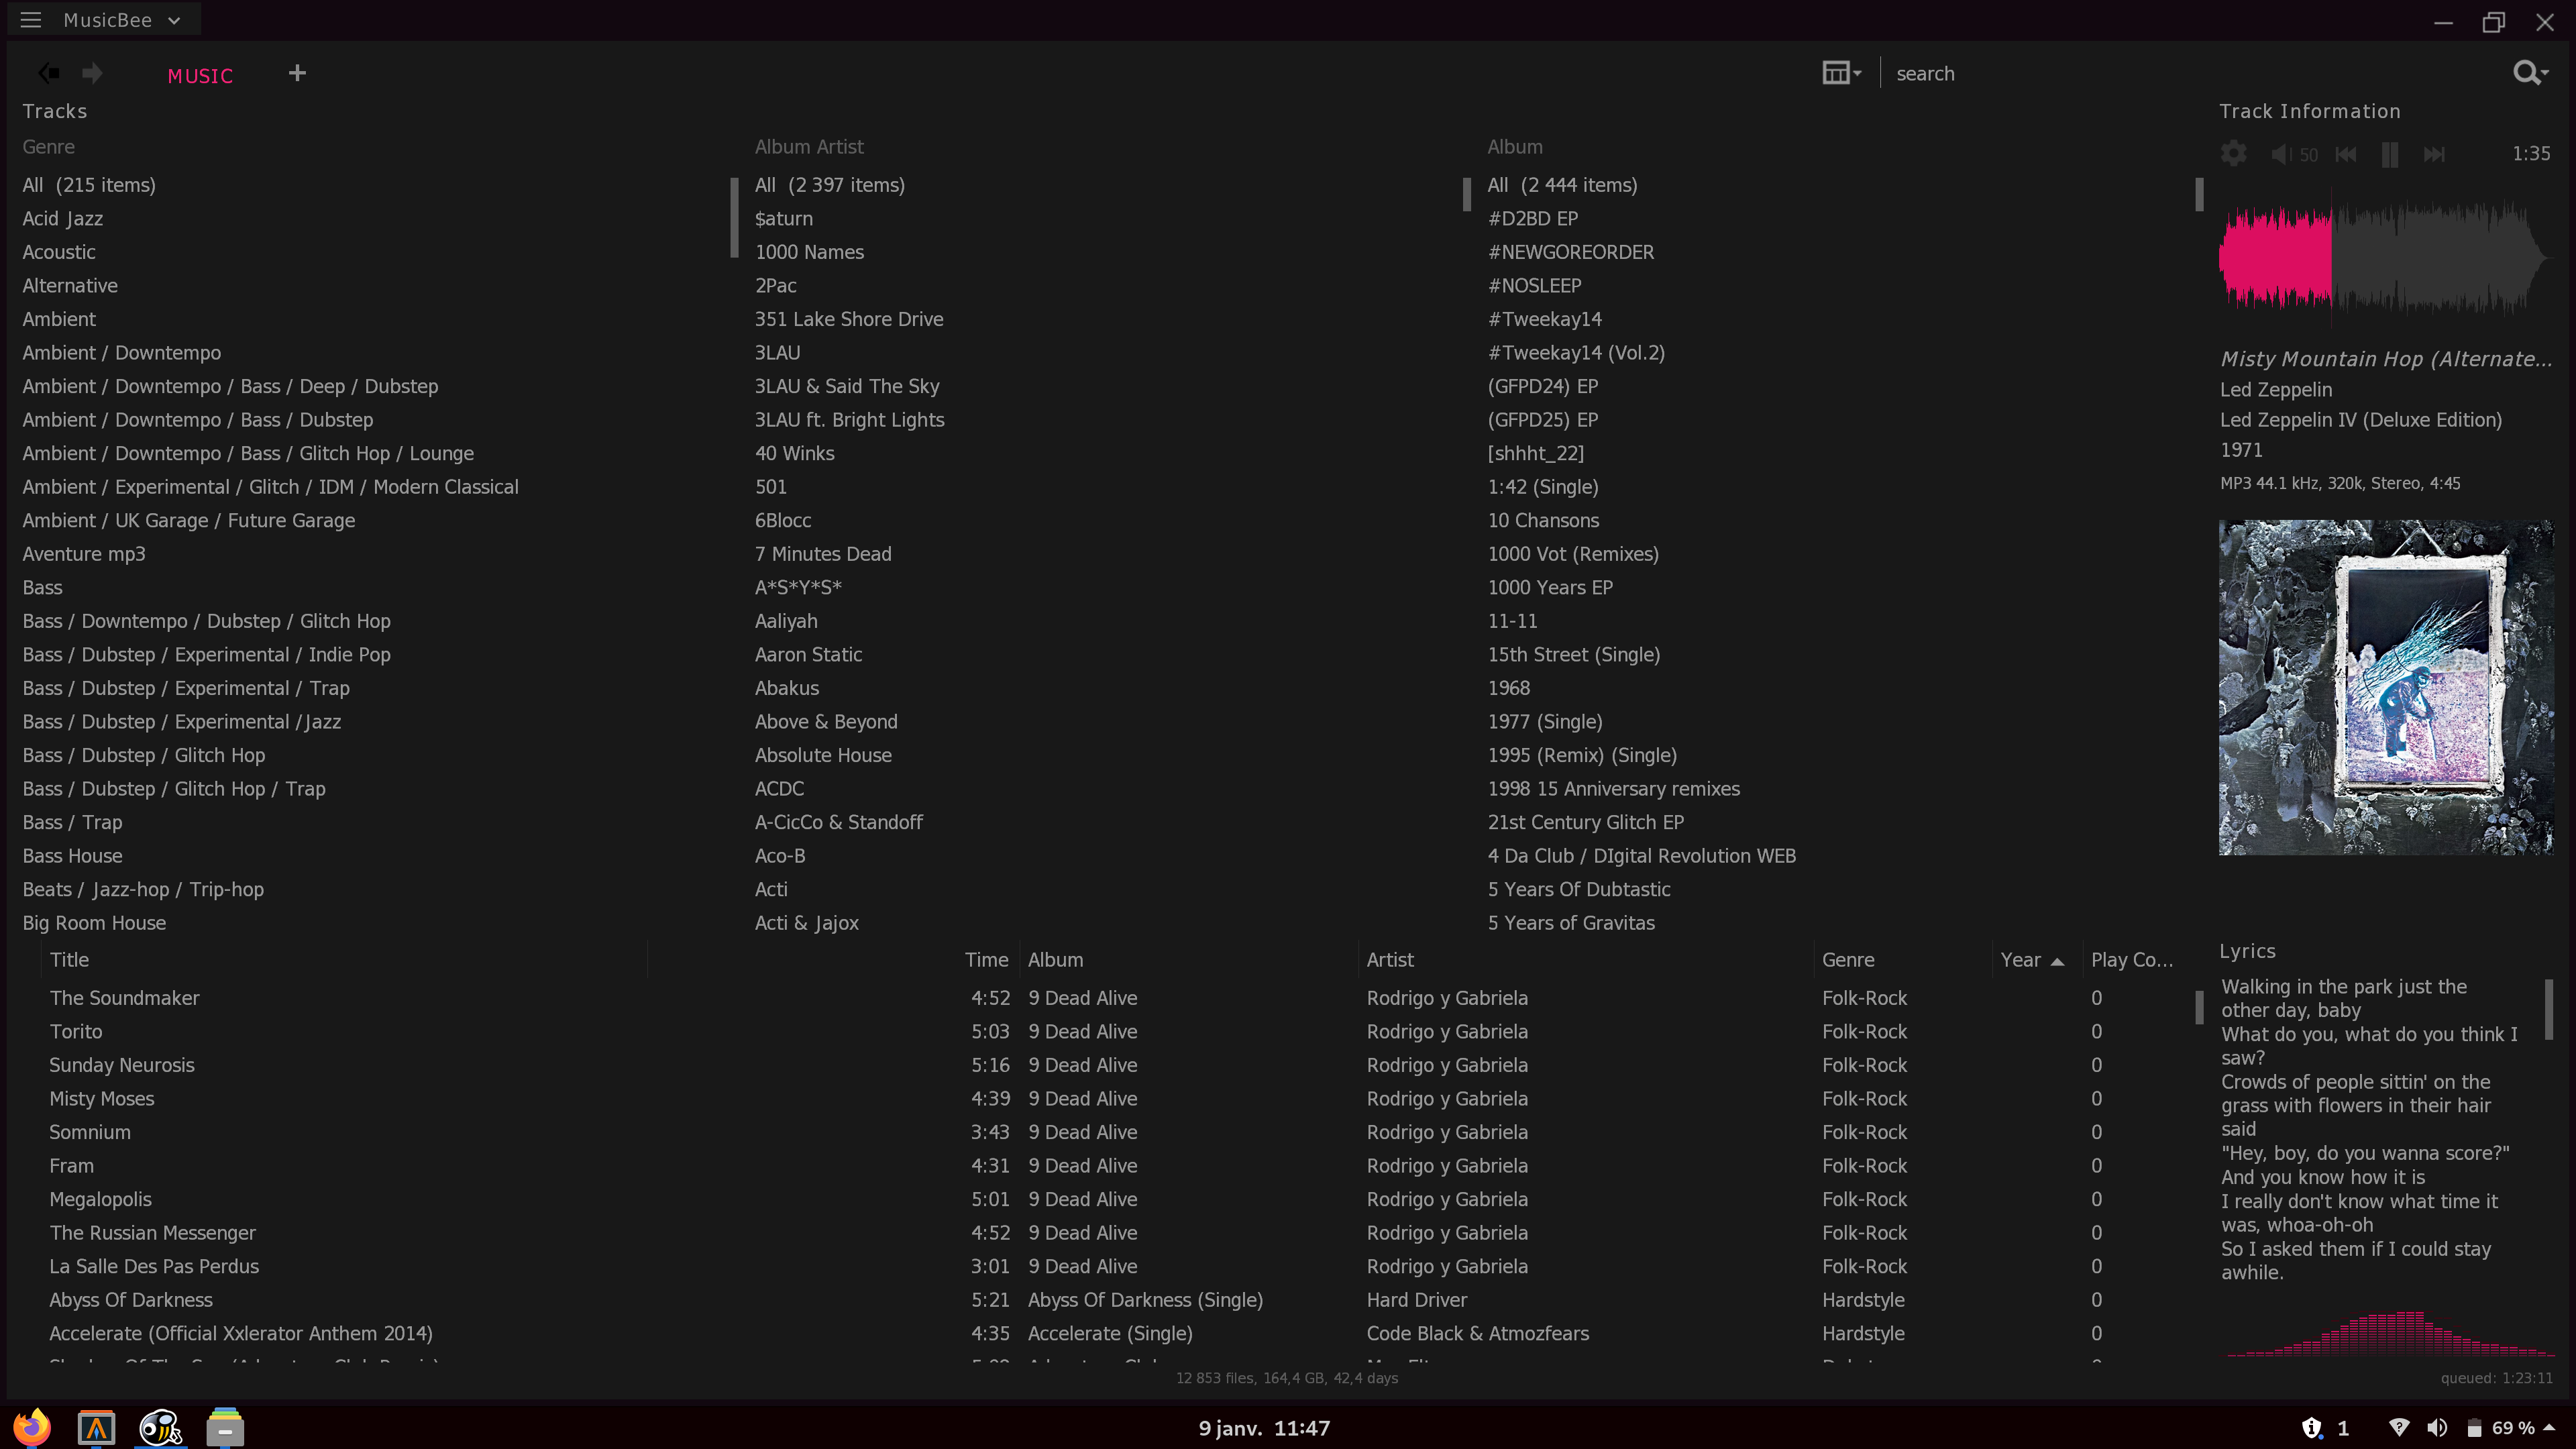This screenshot has height=1449, width=2576.
Task: Skip to the previous track
Action: click(2345, 154)
